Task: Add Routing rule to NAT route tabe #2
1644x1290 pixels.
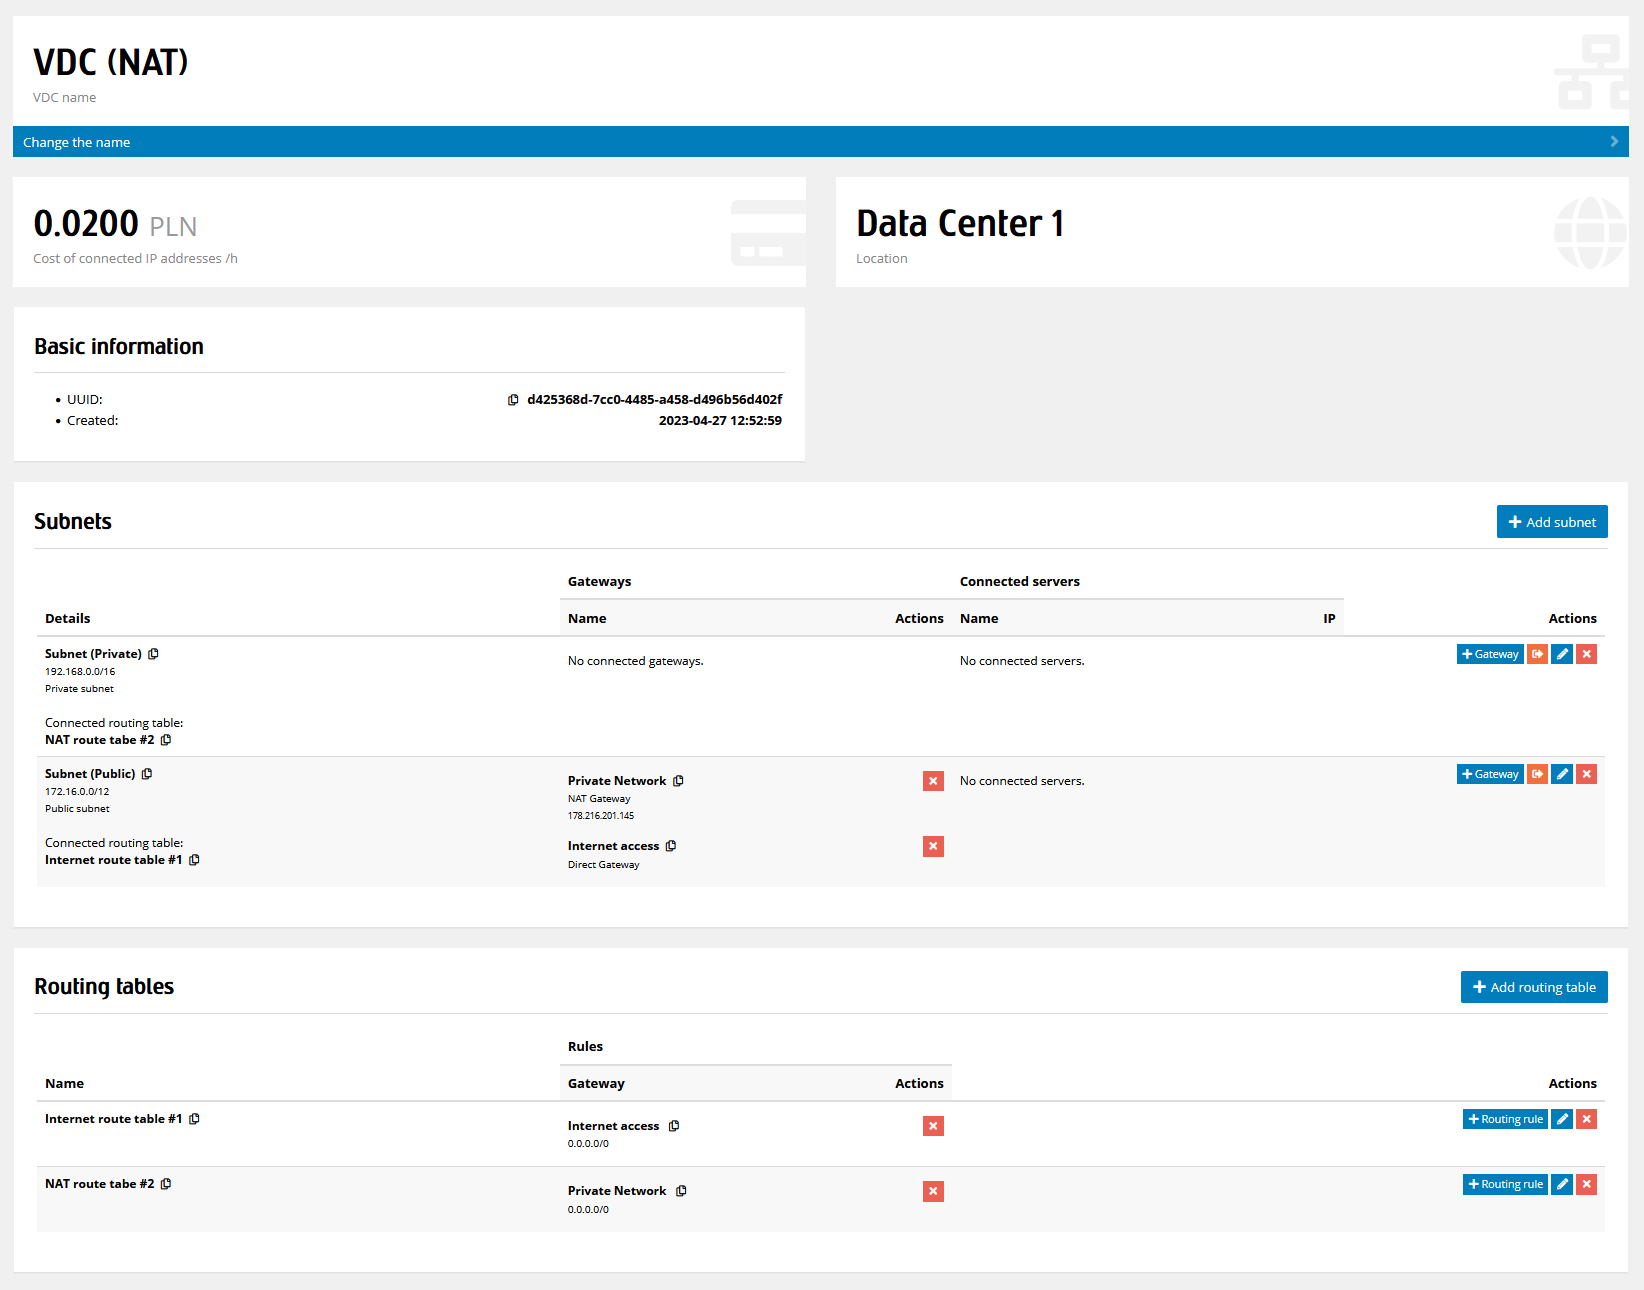Action: pyautogui.click(x=1505, y=1184)
